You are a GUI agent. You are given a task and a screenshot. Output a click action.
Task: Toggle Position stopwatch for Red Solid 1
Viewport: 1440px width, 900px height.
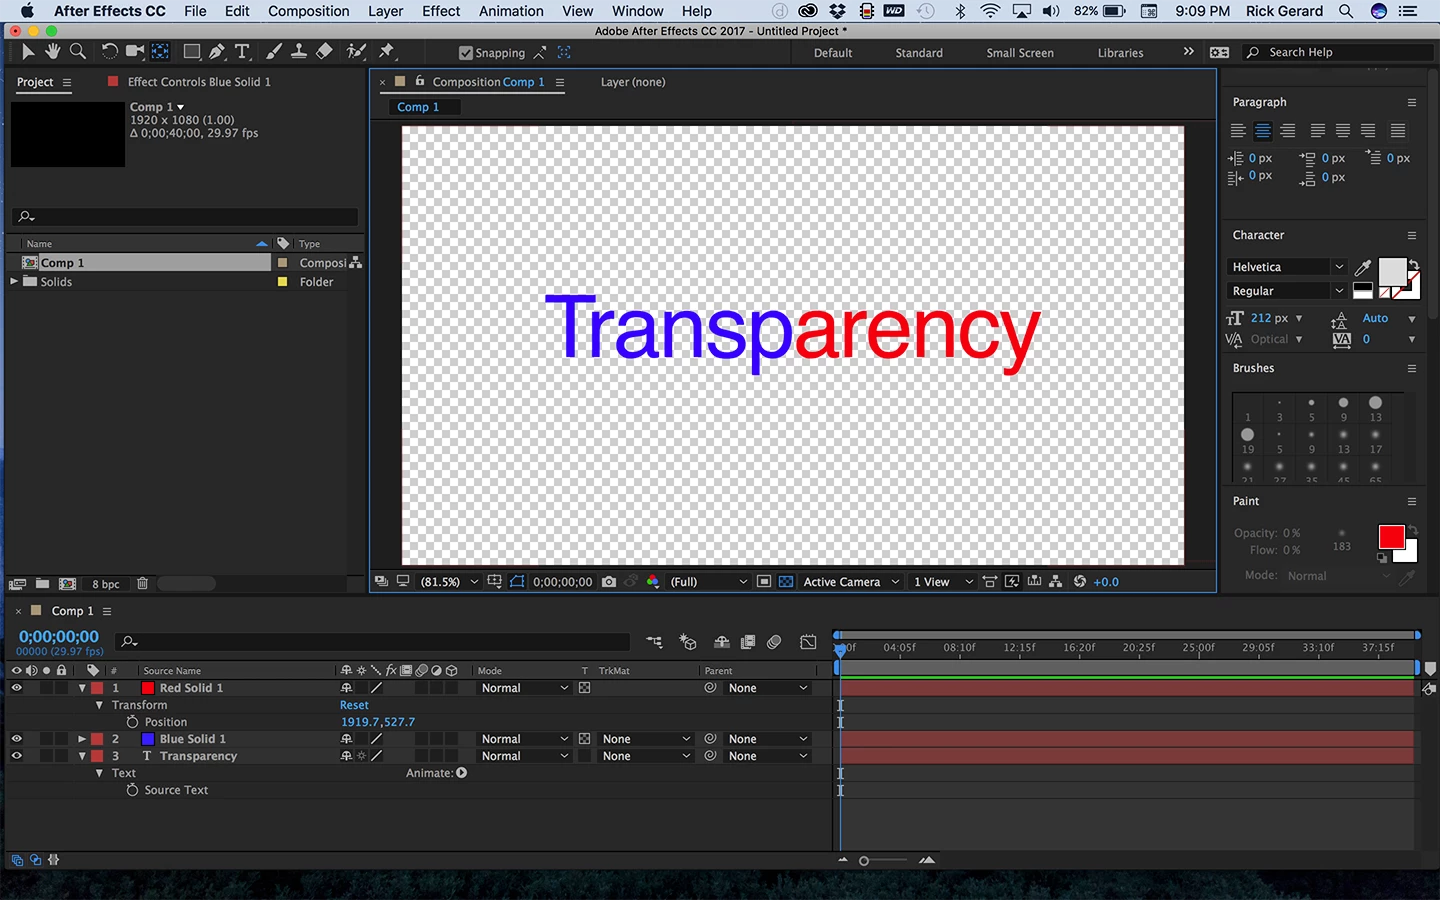[x=132, y=722]
